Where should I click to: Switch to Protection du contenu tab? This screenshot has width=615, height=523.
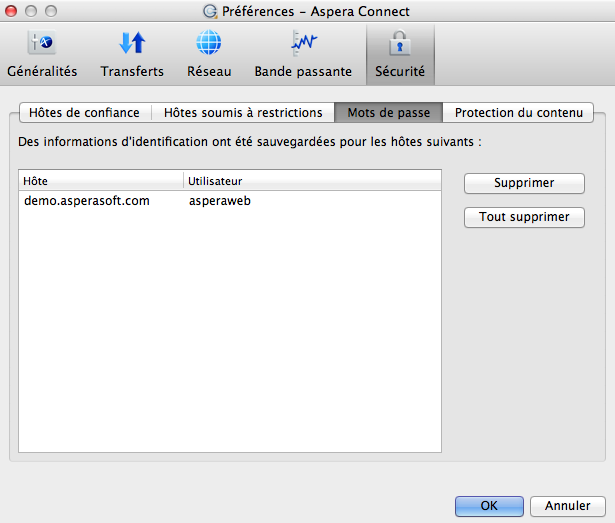click(519, 113)
